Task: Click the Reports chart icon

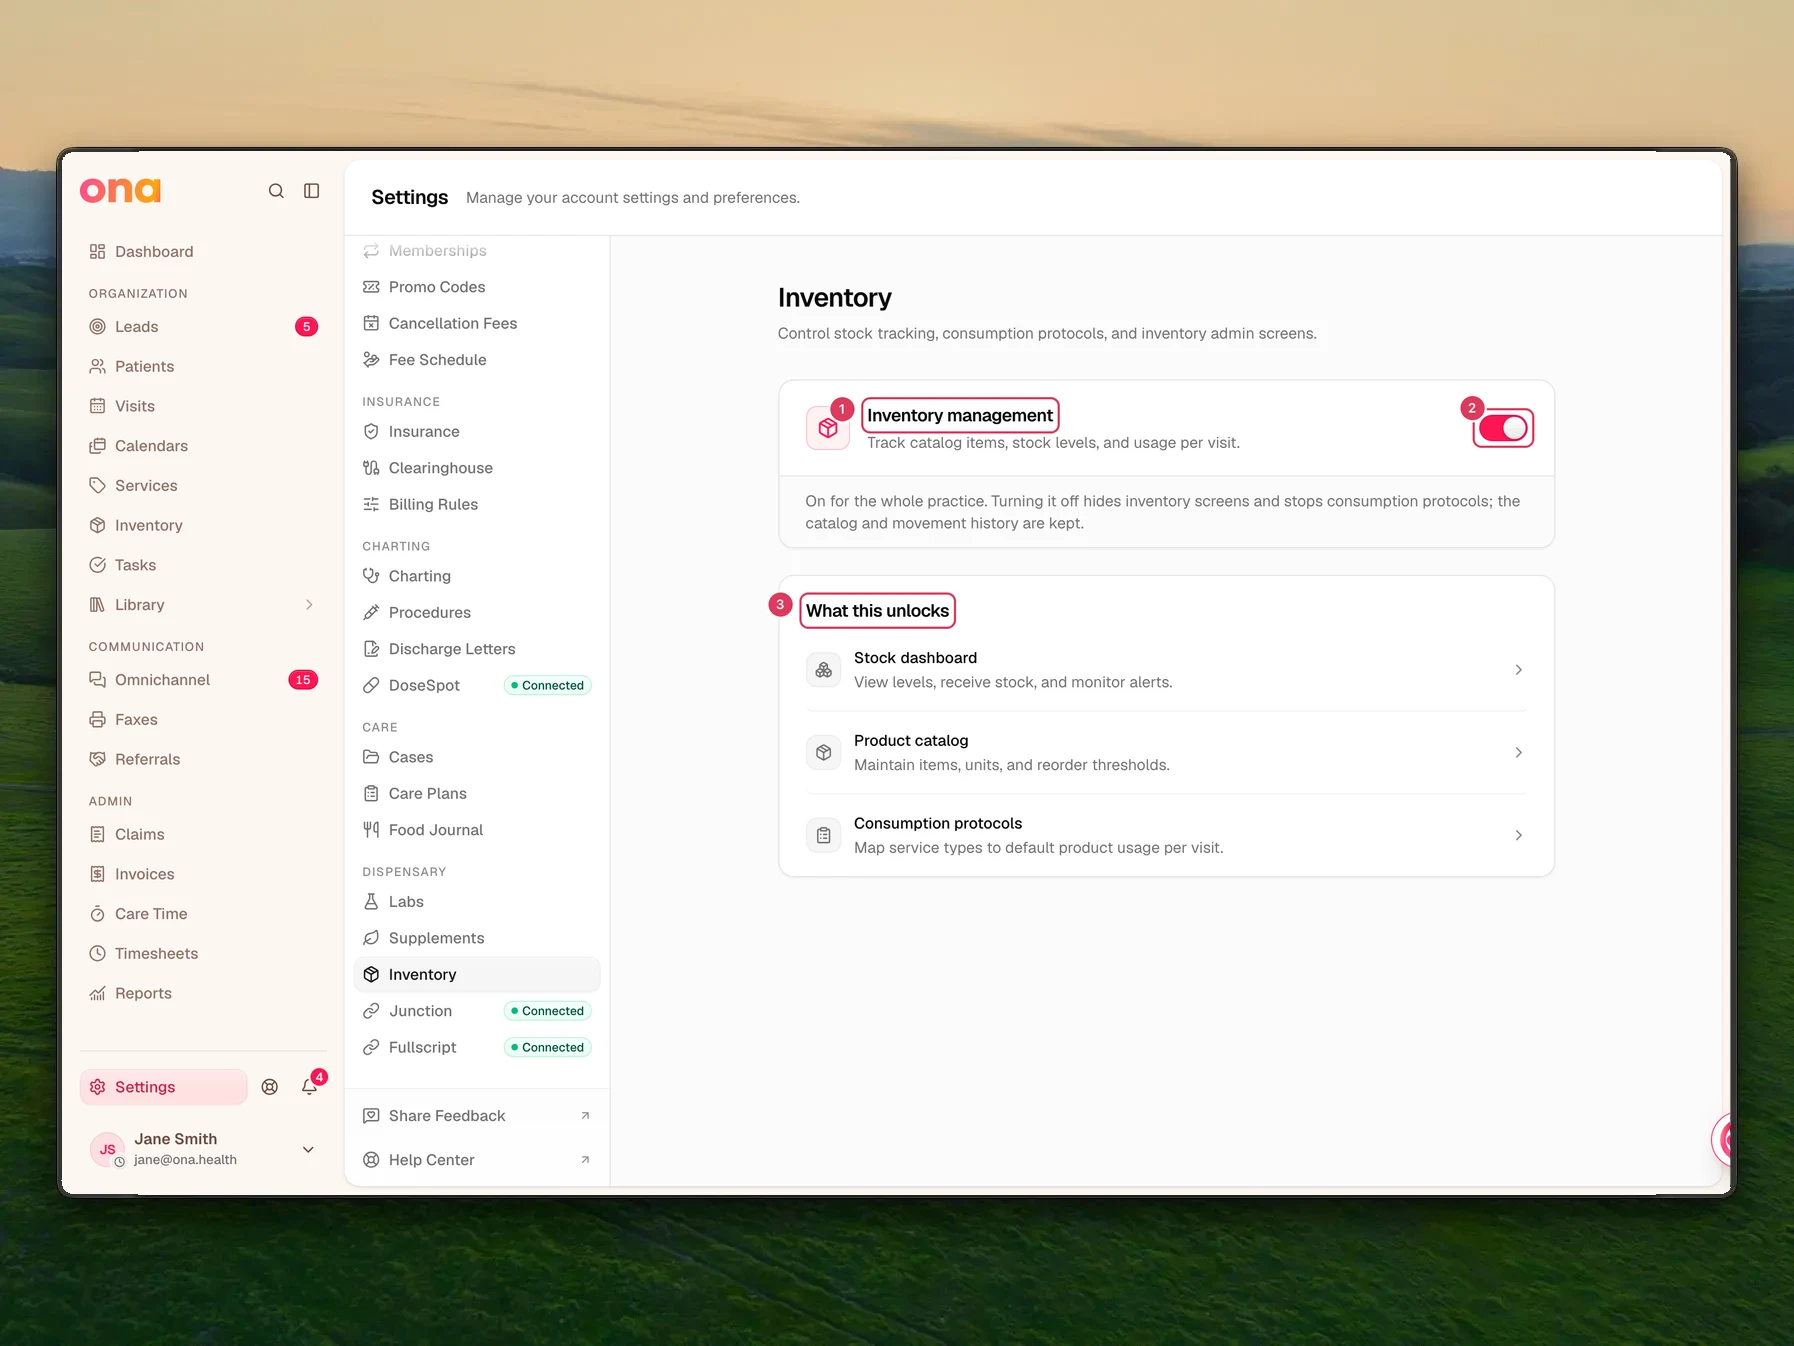Action: point(97,994)
